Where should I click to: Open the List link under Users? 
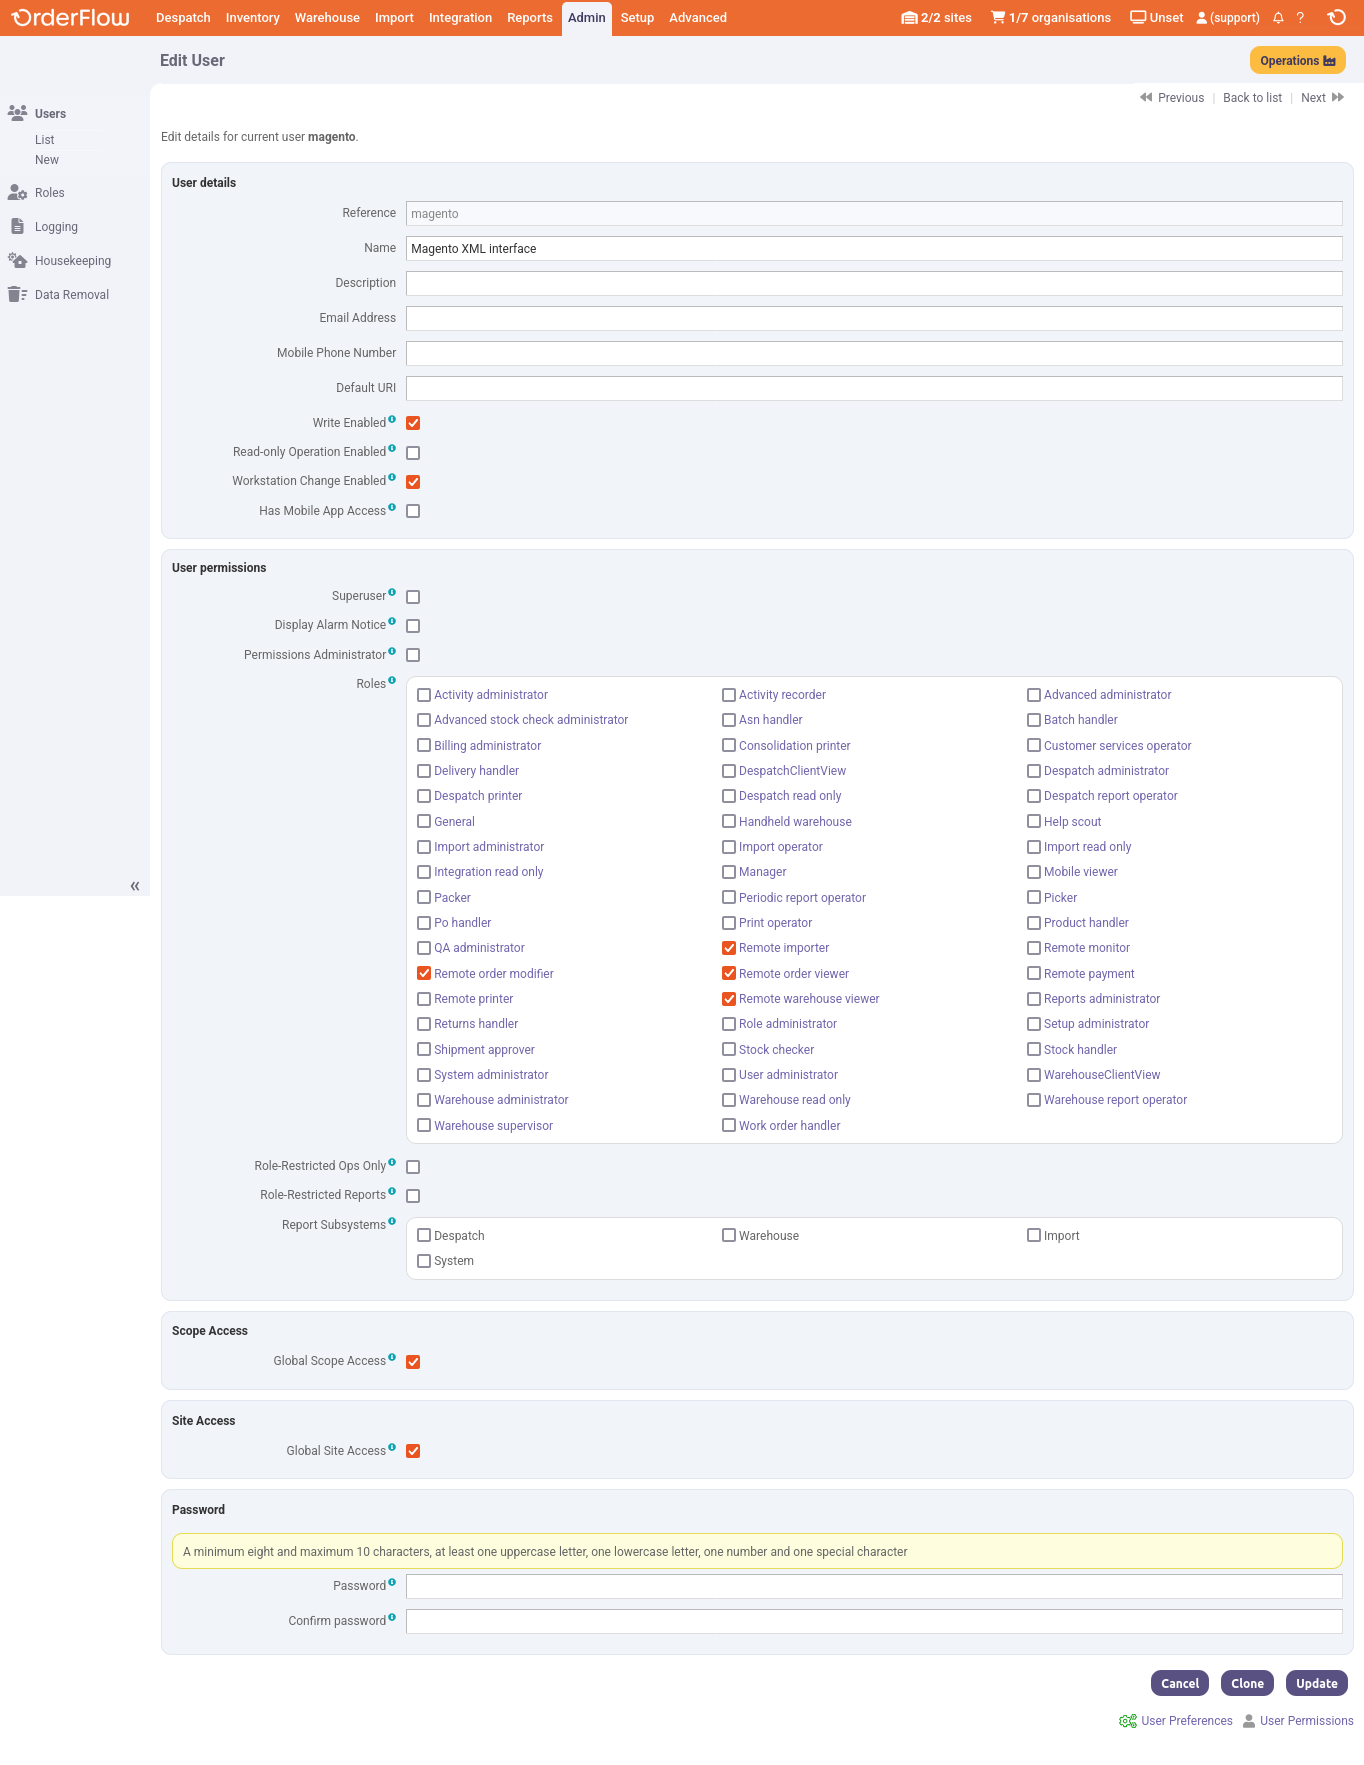click(44, 140)
